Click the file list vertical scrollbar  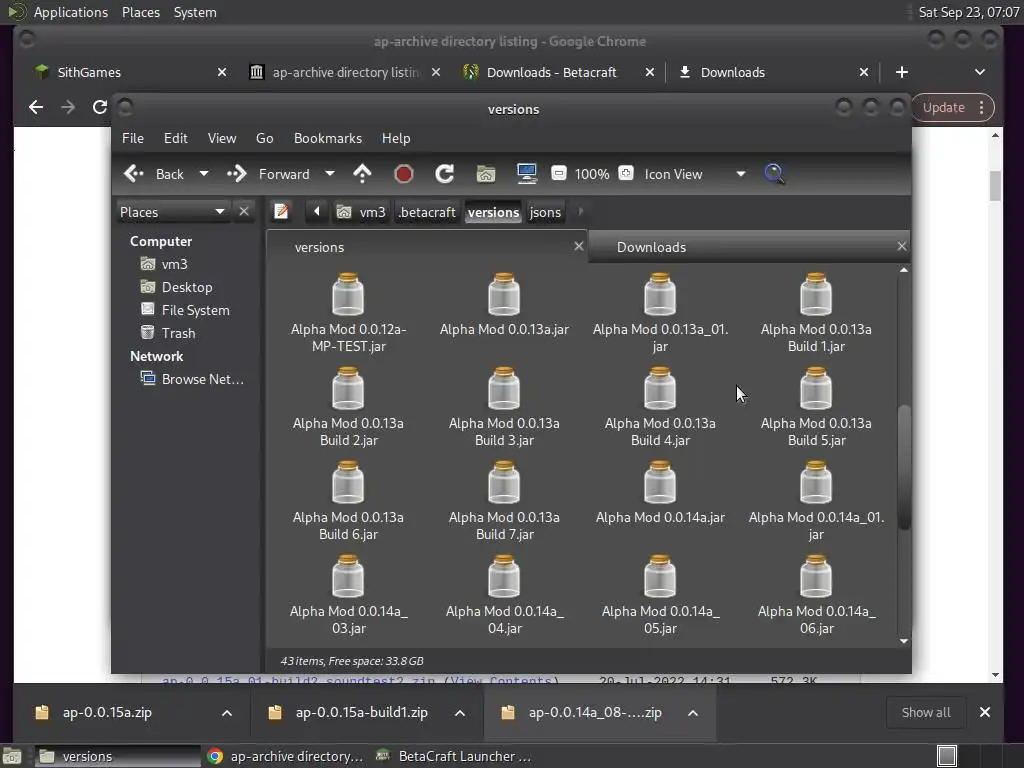point(904,467)
